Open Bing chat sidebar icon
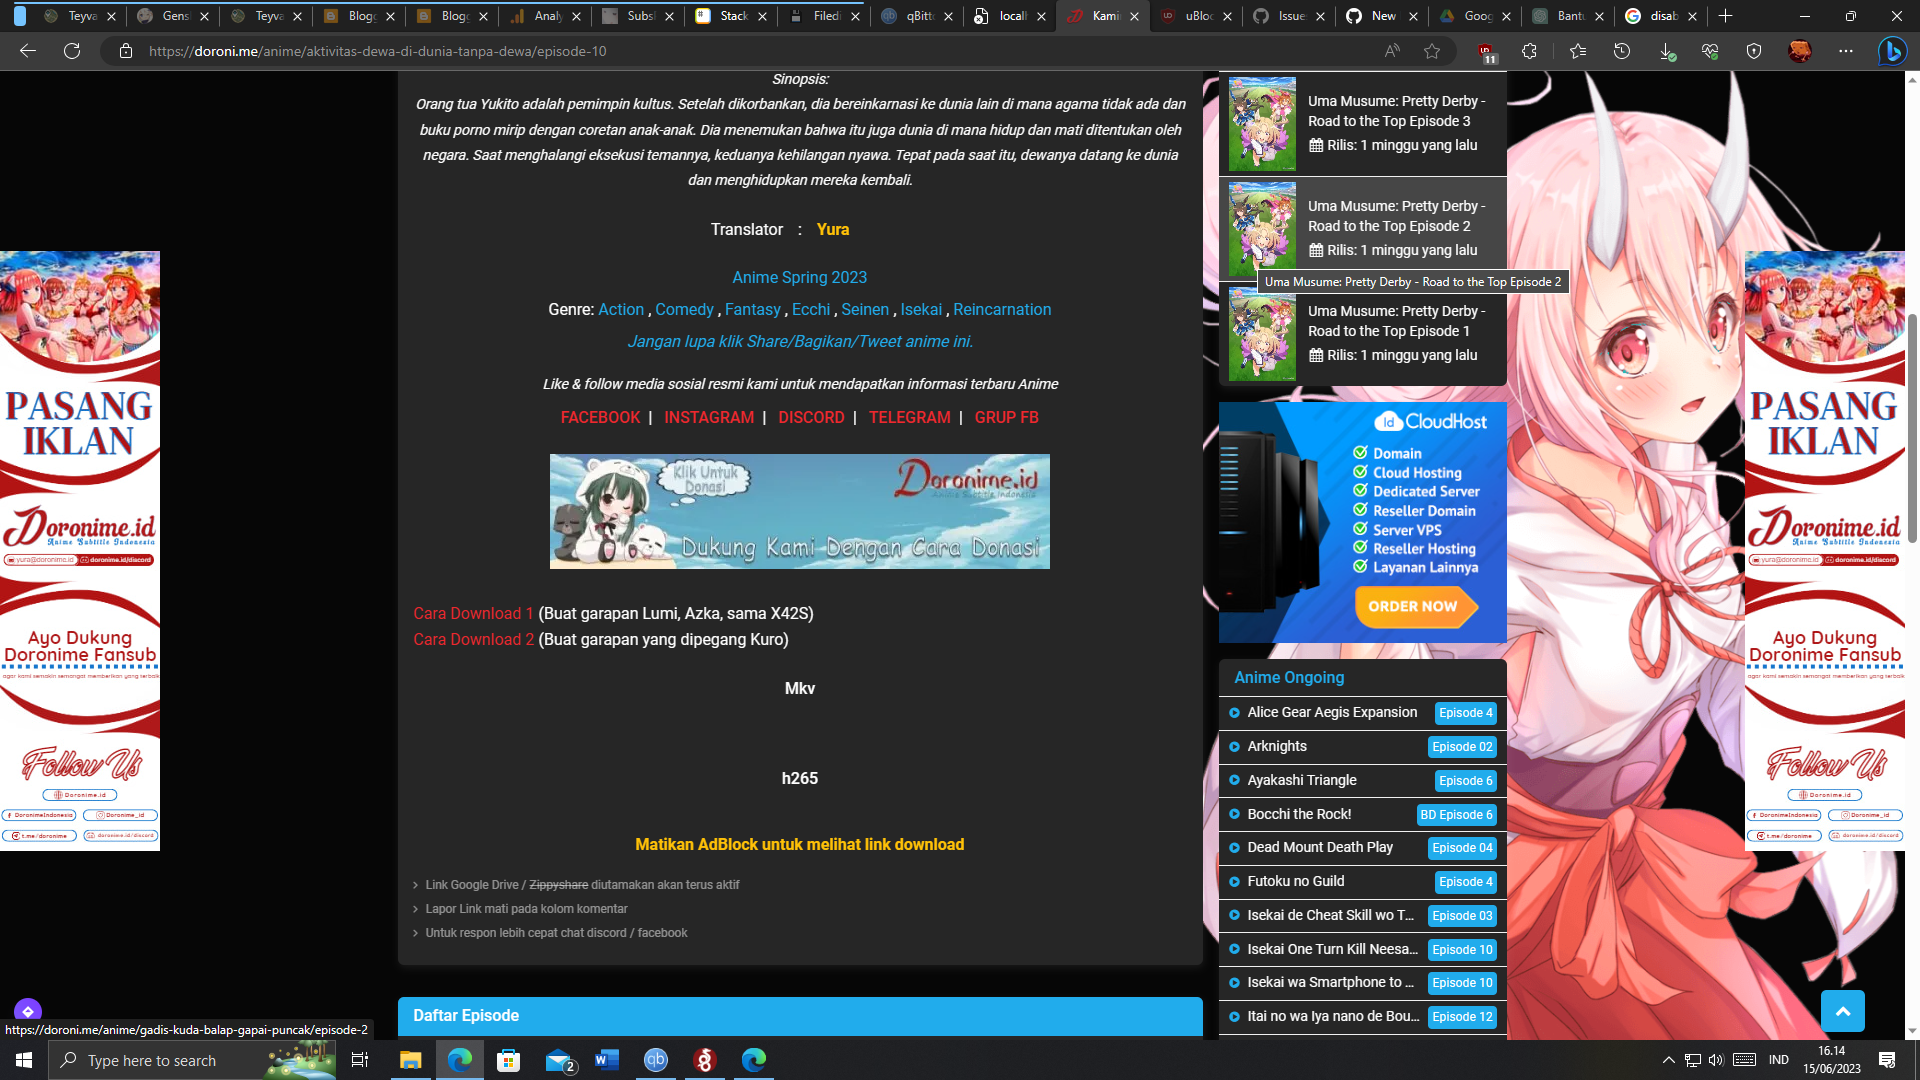 (x=1891, y=51)
